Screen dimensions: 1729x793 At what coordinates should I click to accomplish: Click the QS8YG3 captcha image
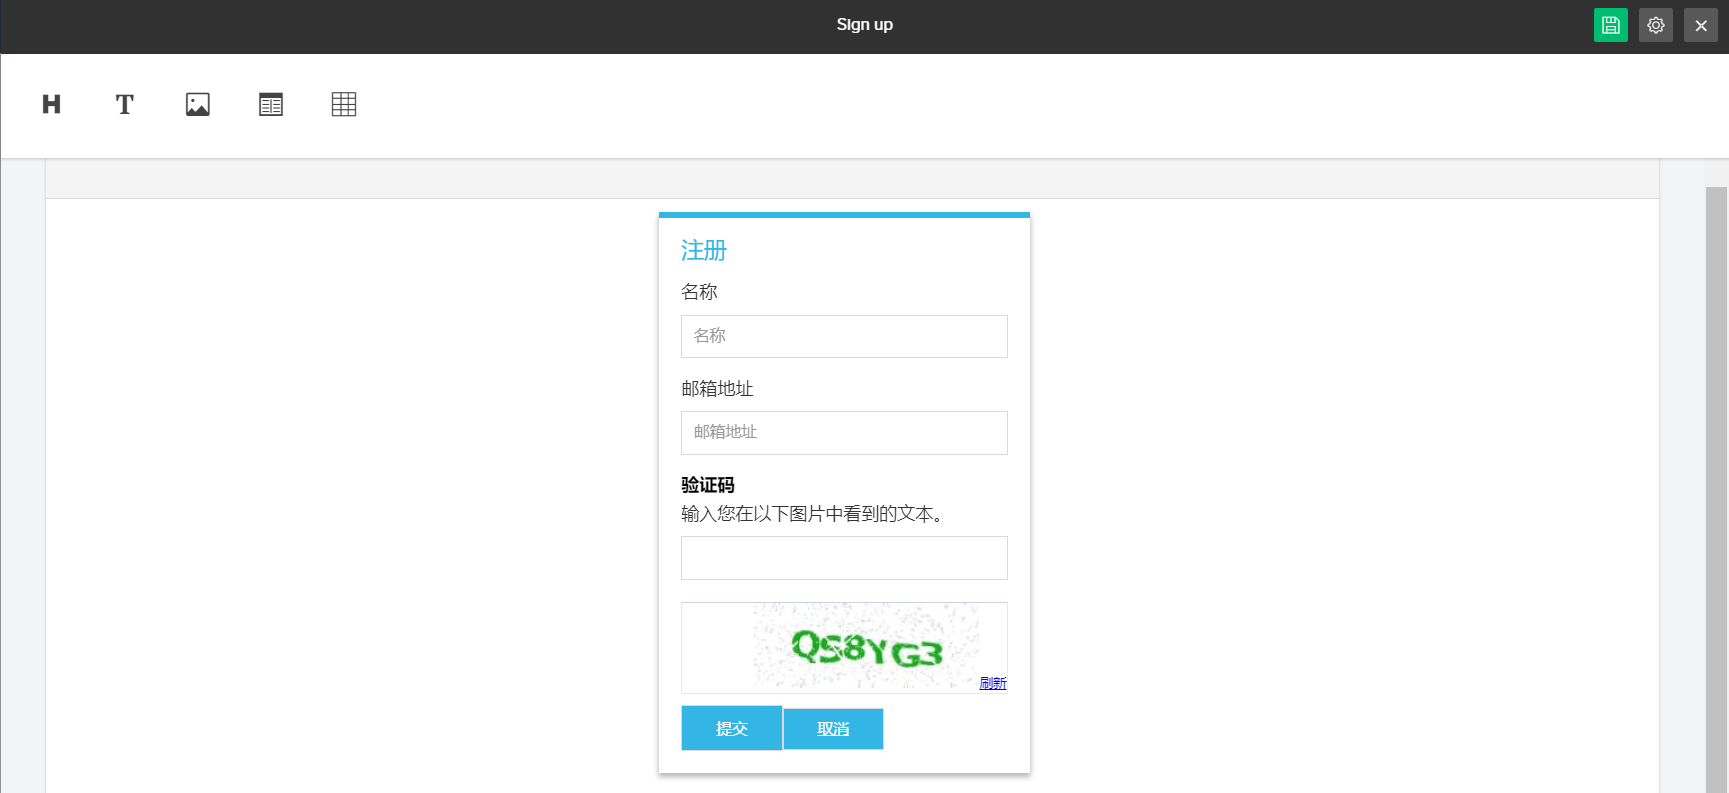point(866,647)
